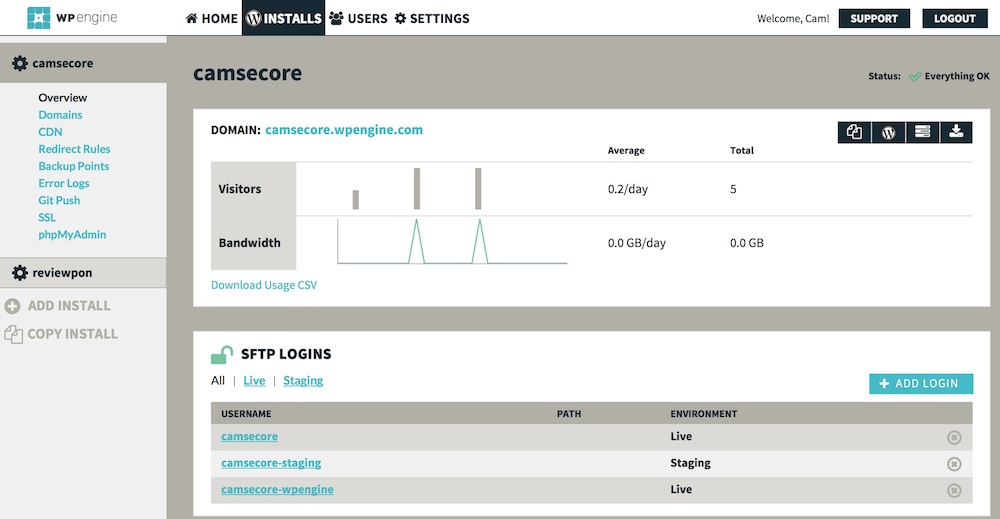Select the camsecore install in sidebar
The width and height of the screenshot is (1000, 519).
[83, 63]
